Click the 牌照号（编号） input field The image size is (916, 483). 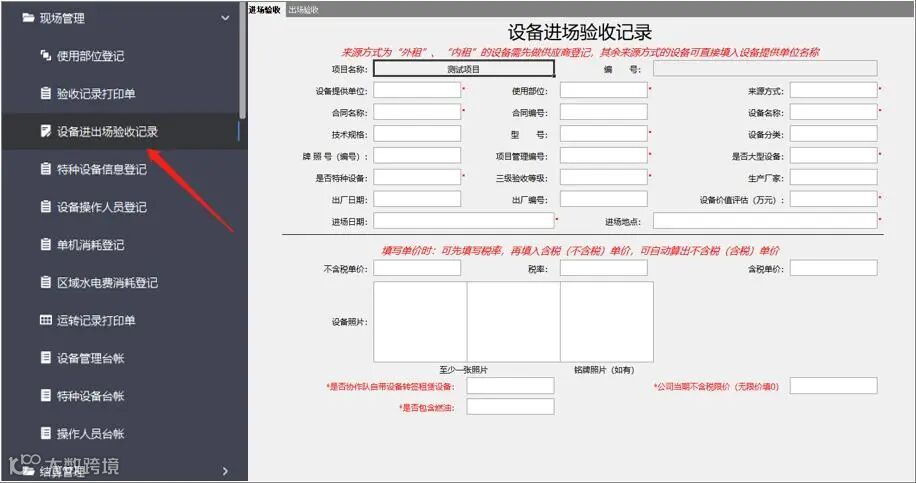[x=417, y=155]
